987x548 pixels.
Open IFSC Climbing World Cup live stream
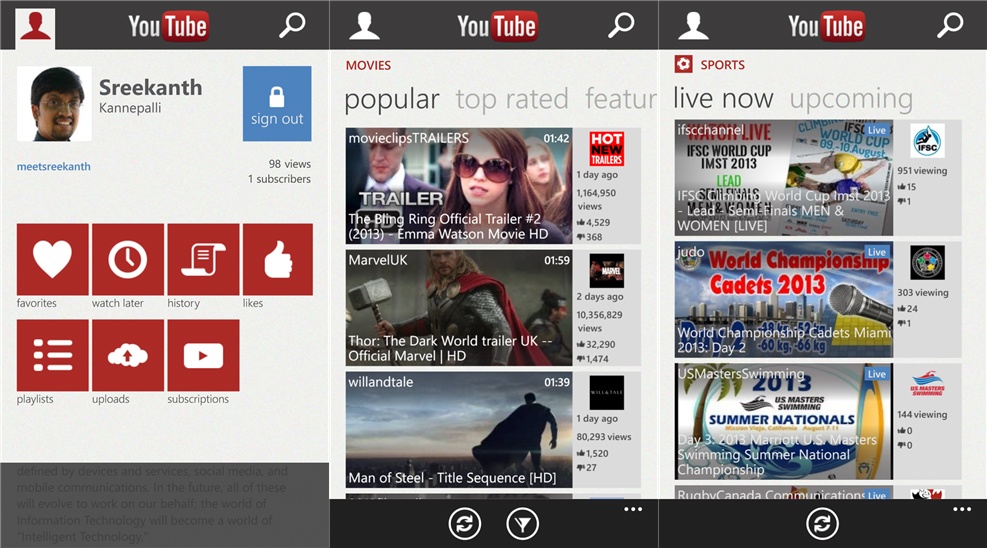click(784, 178)
